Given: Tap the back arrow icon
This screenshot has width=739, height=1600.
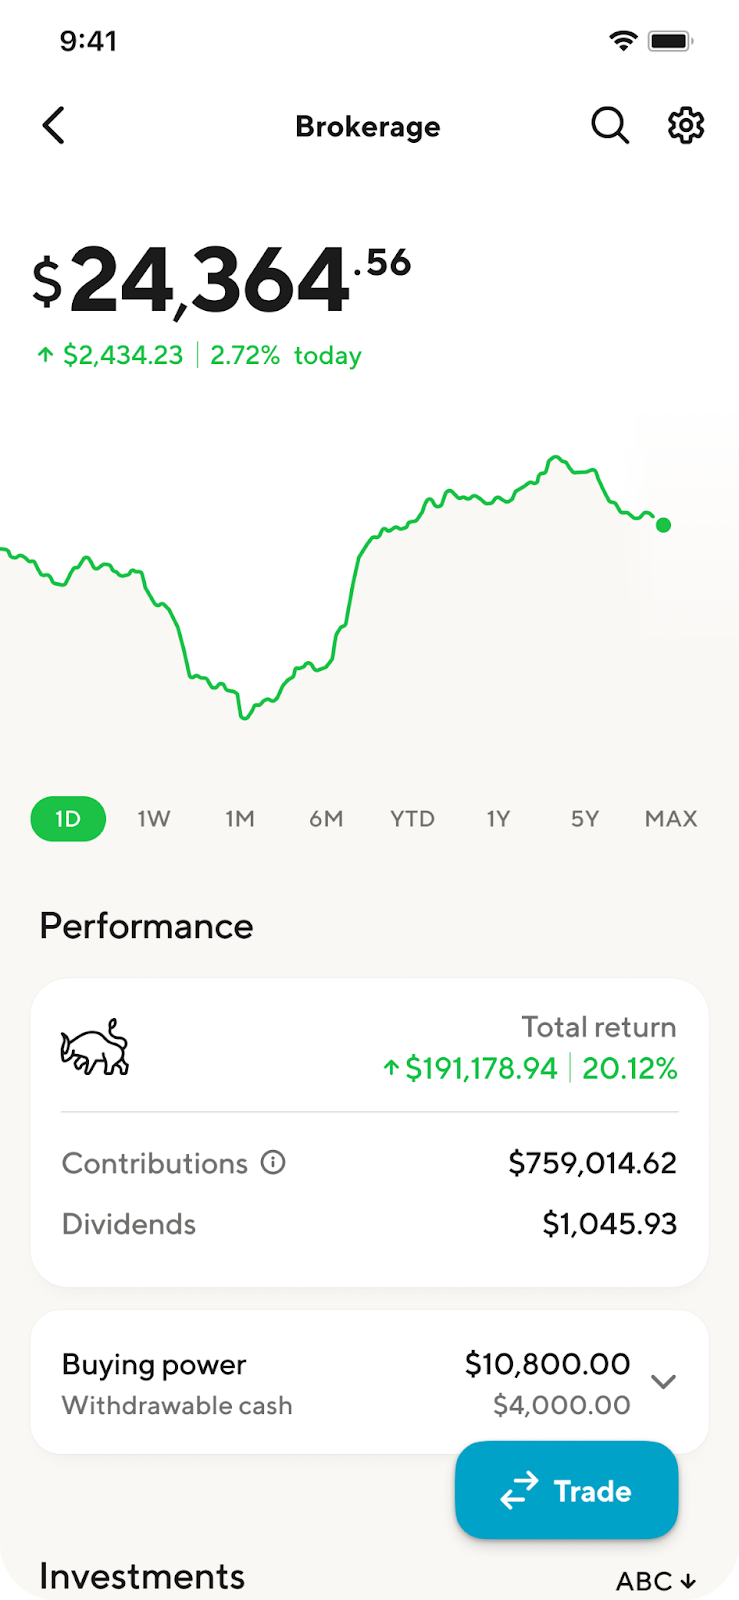Looking at the screenshot, I should pyautogui.click(x=54, y=126).
